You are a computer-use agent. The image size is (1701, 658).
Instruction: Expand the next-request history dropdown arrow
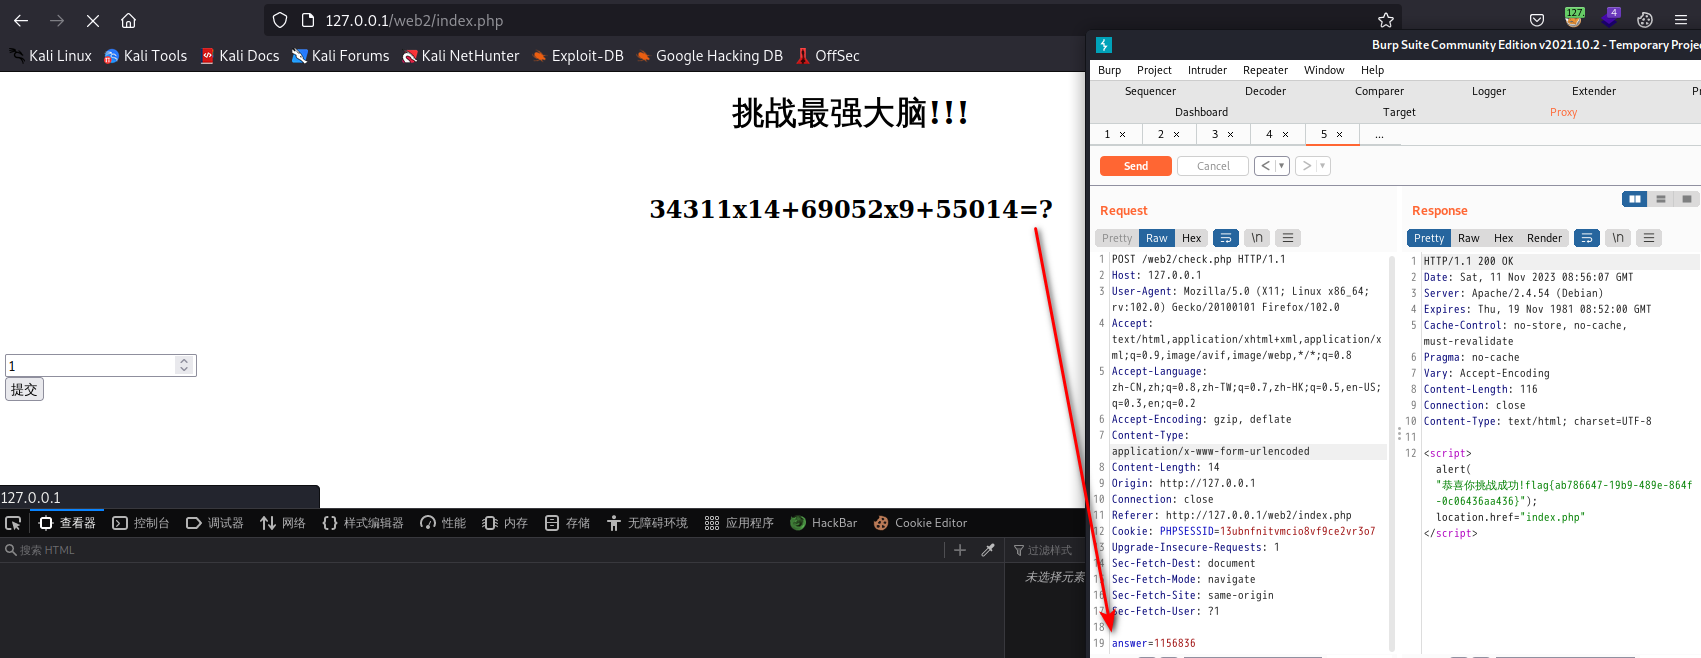point(1322,166)
